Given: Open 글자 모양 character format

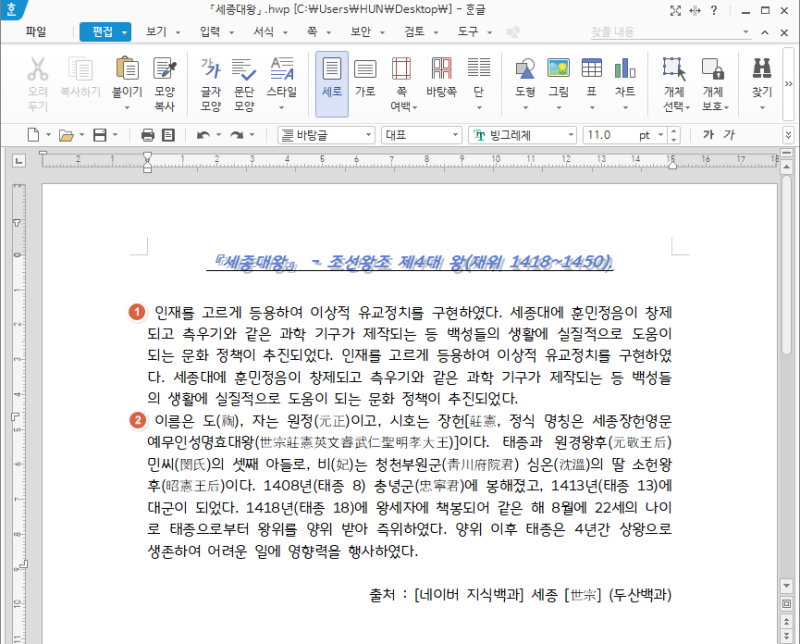Looking at the screenshot, I should point(211,69).
